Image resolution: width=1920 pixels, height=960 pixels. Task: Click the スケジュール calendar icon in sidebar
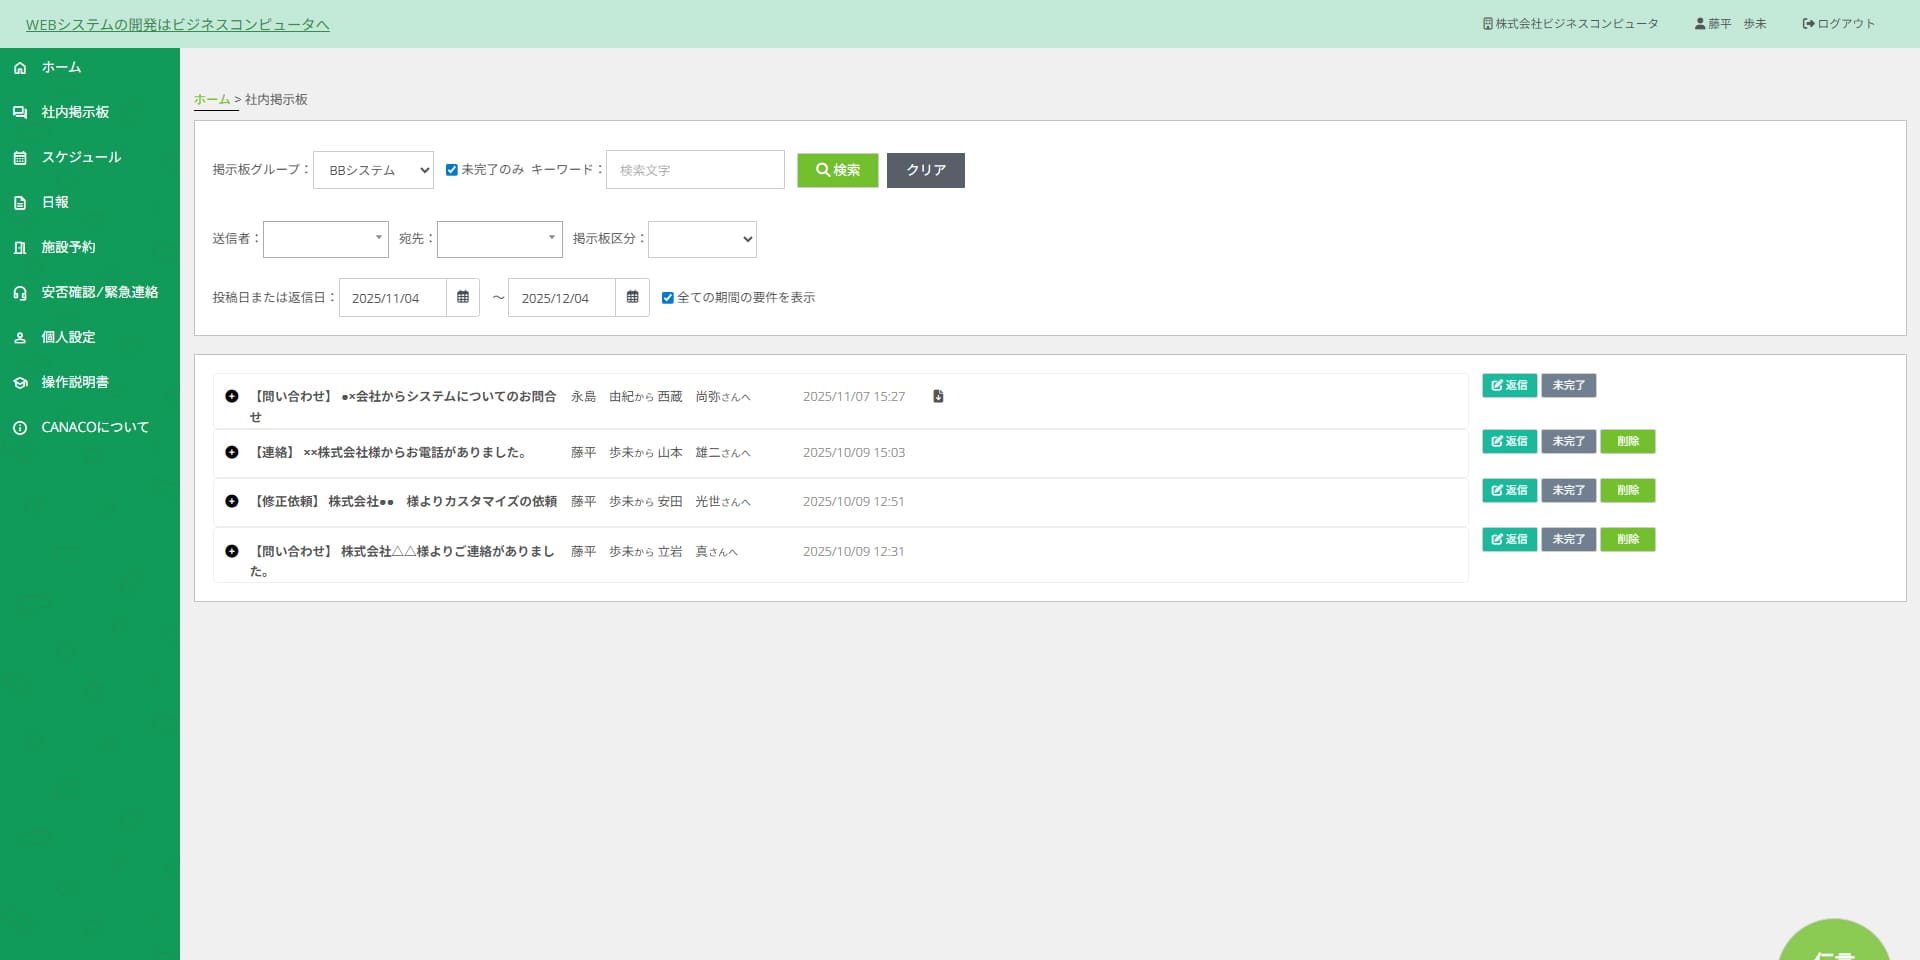coord(20,158)
